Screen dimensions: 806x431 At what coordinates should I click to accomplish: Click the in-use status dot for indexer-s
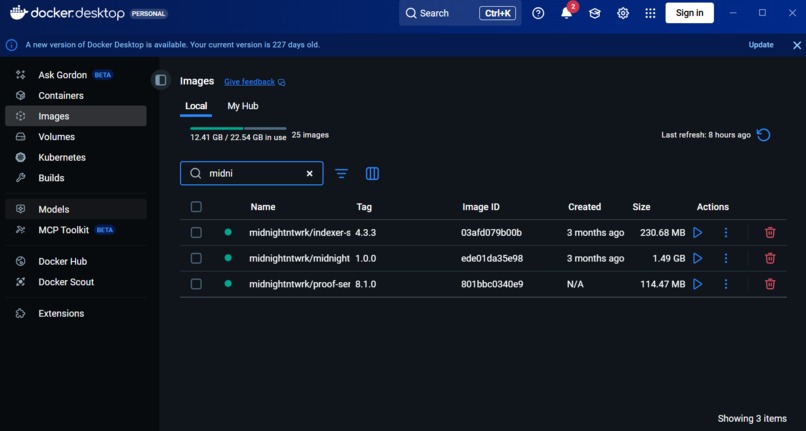click(228, 232)
